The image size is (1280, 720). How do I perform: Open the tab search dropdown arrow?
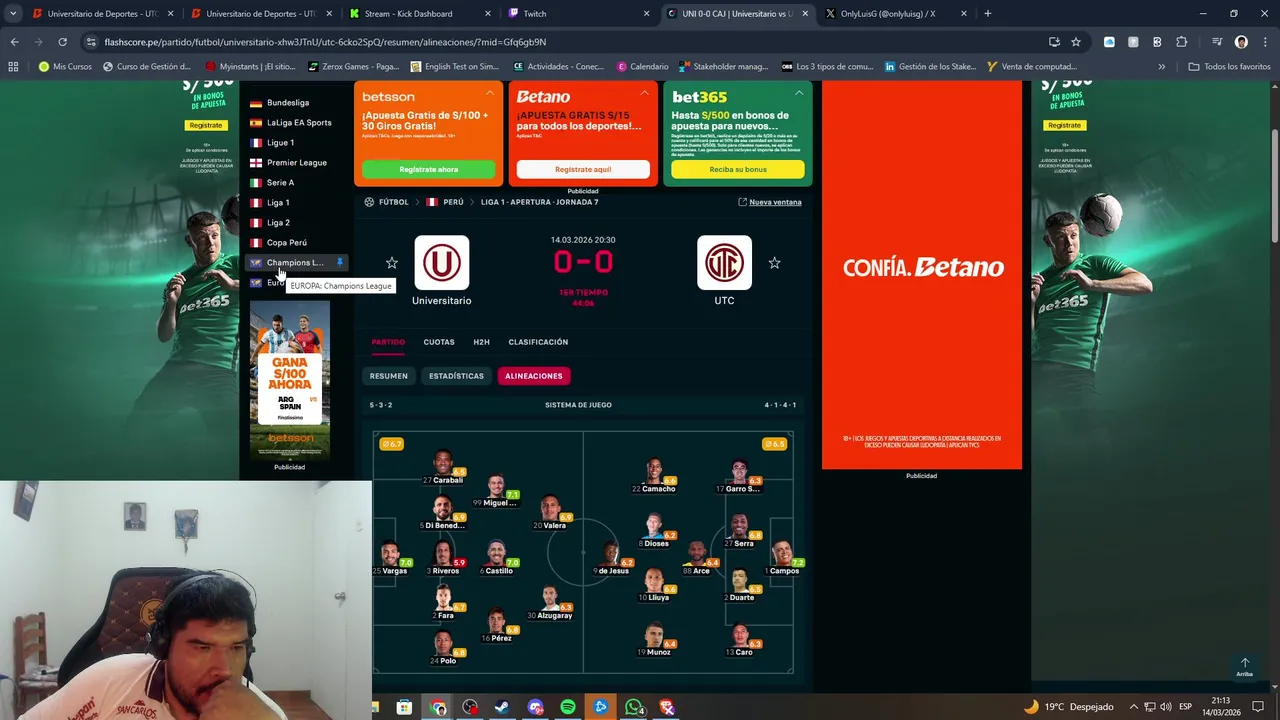pyautogui.click(x=13, y=13)
